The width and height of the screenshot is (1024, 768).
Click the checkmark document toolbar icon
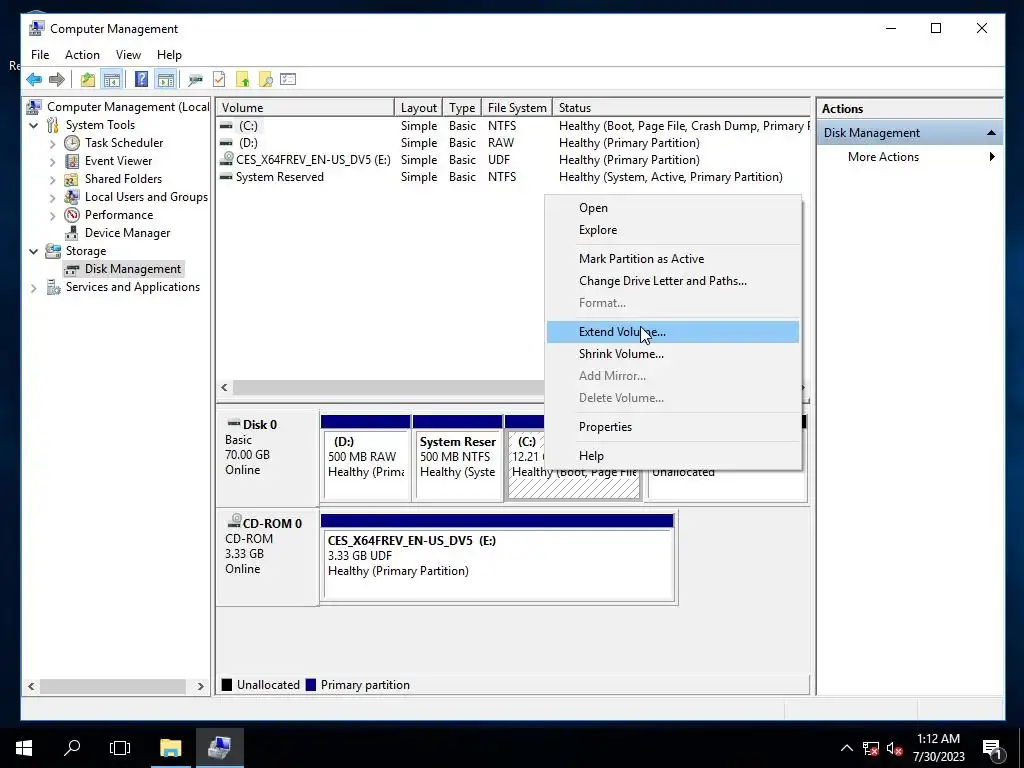[x=219, y=80]
